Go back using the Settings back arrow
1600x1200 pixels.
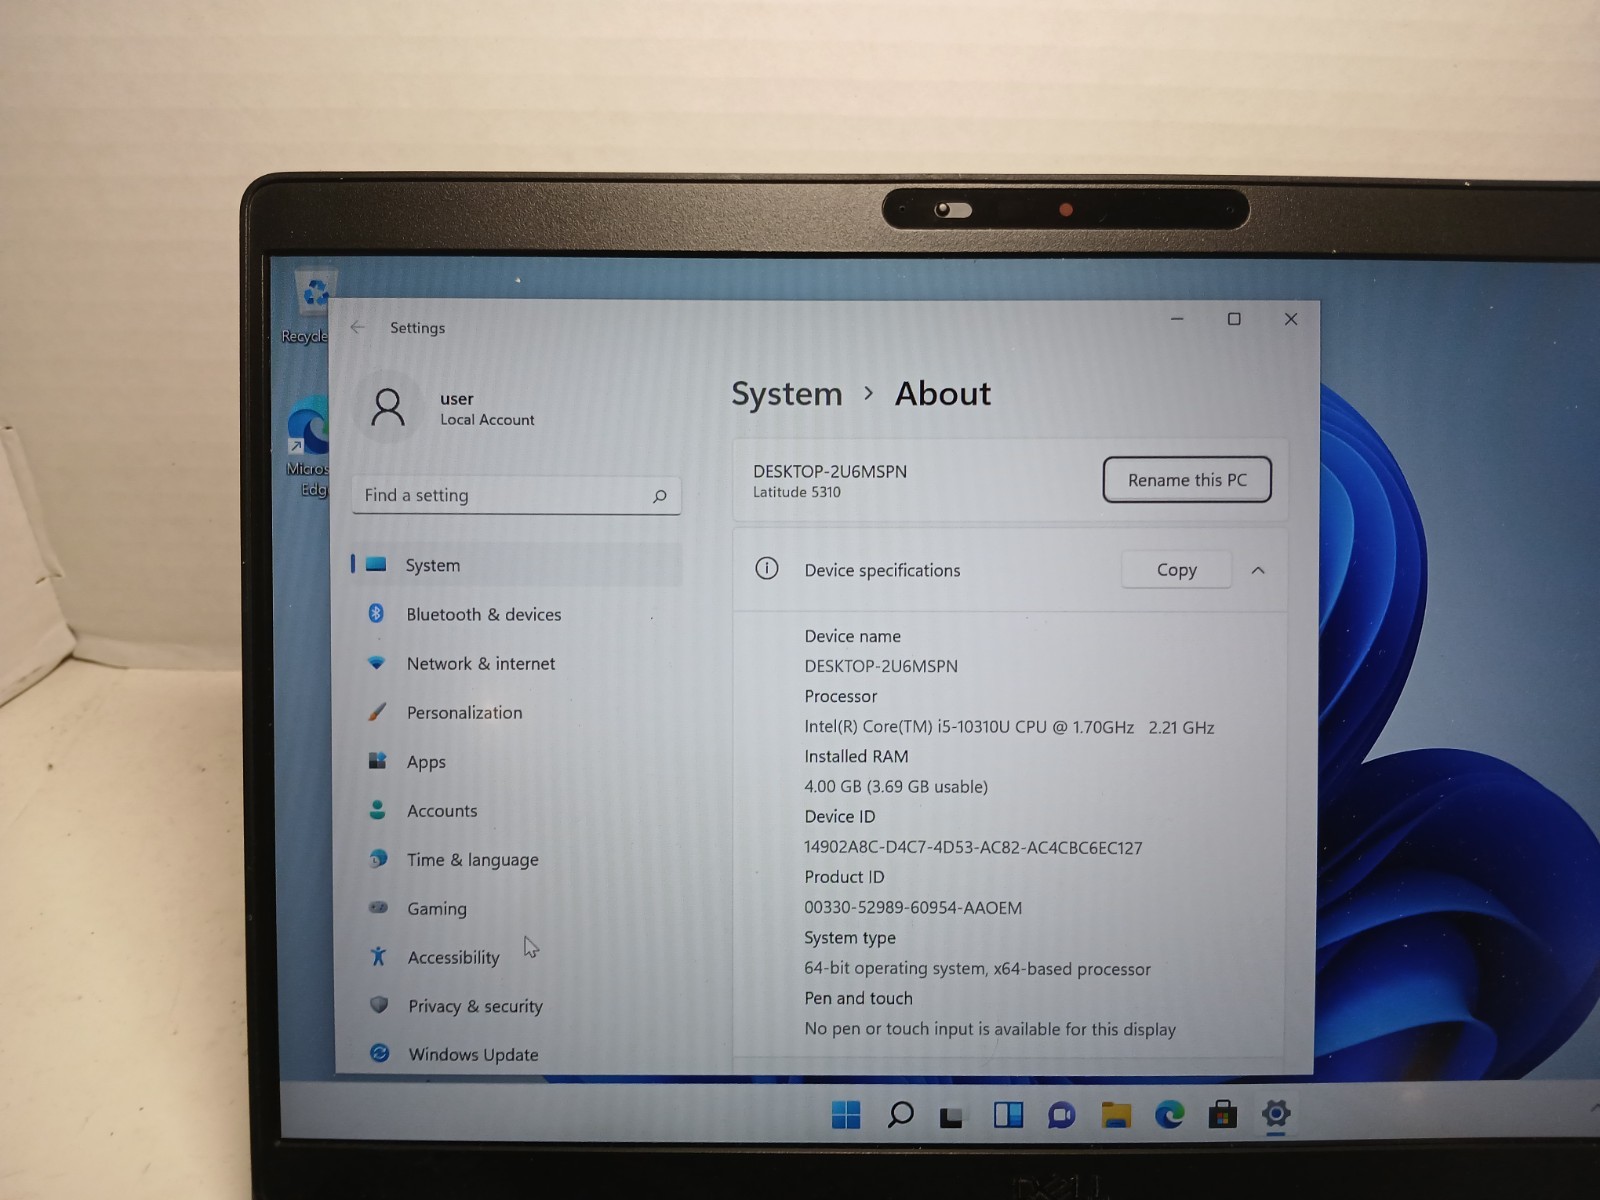point(358,328)
